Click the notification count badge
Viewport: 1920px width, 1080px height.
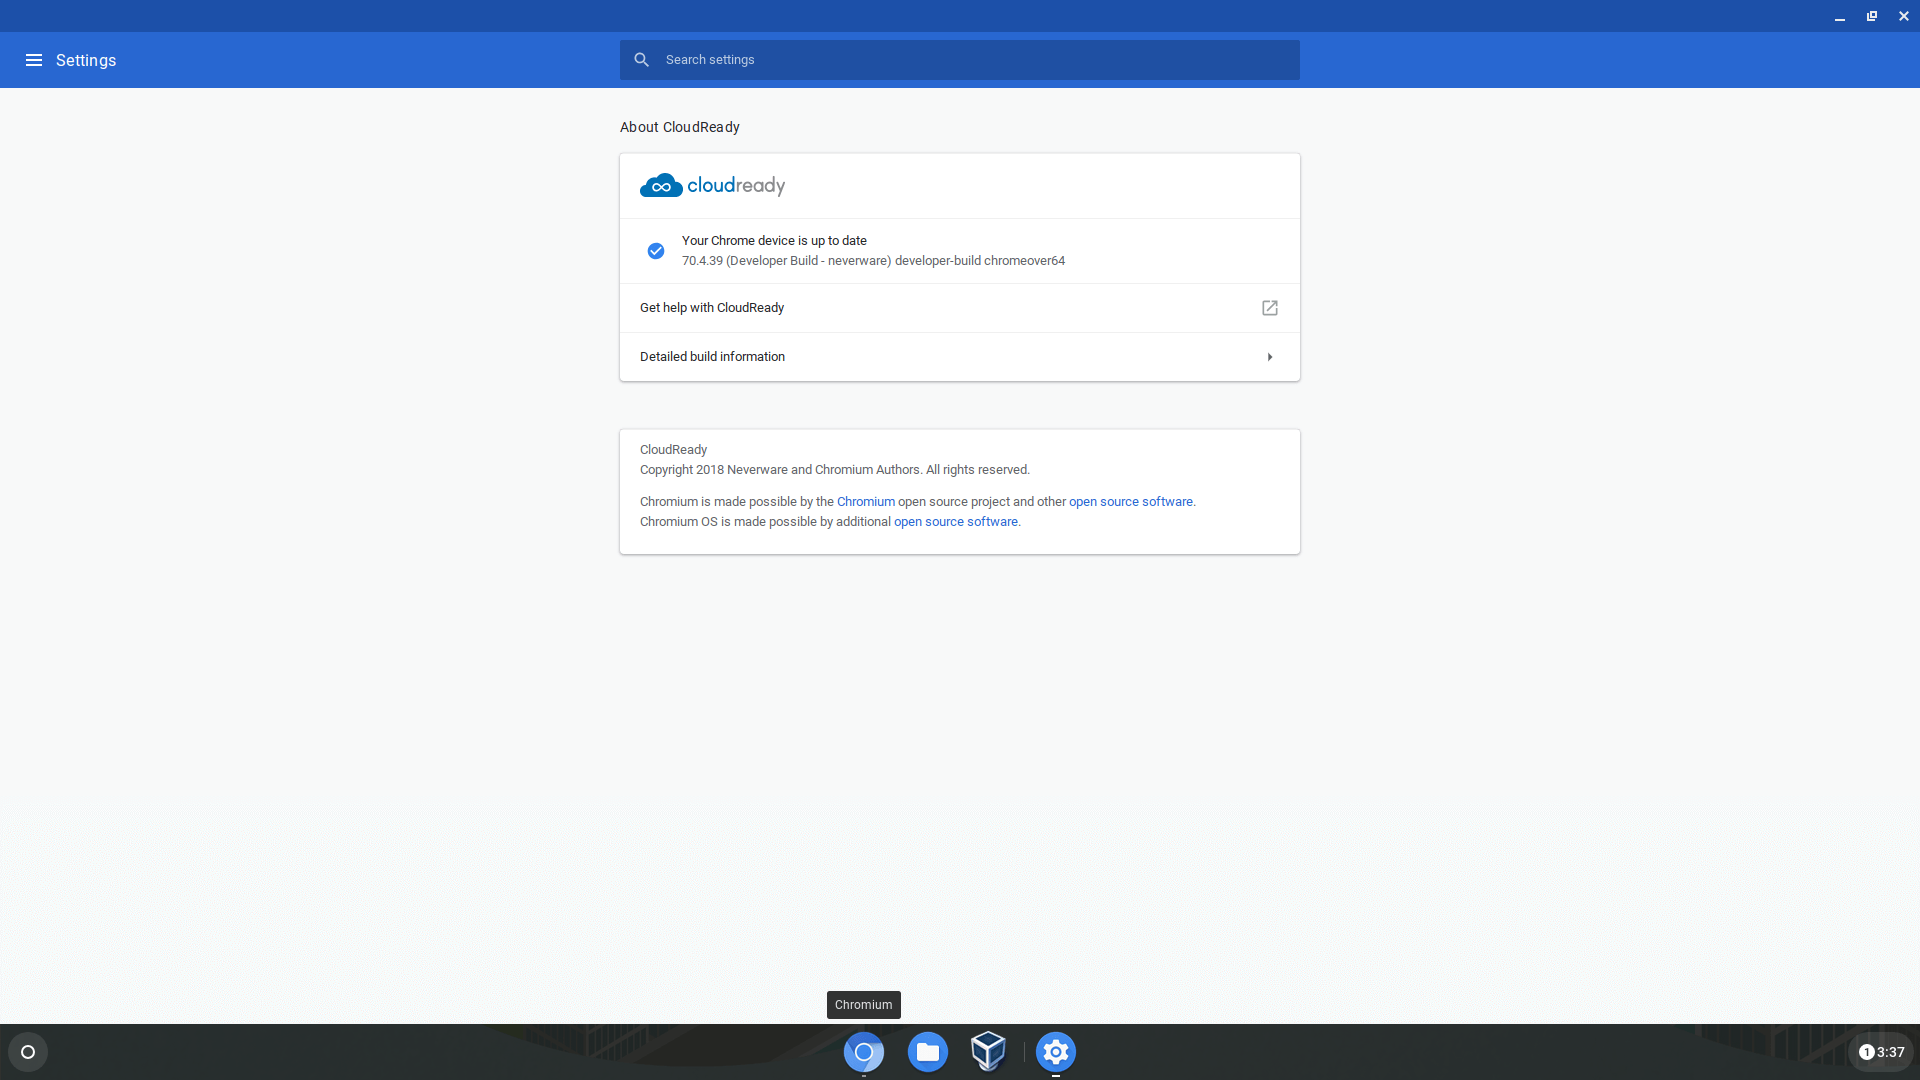coord(1866,1052)
